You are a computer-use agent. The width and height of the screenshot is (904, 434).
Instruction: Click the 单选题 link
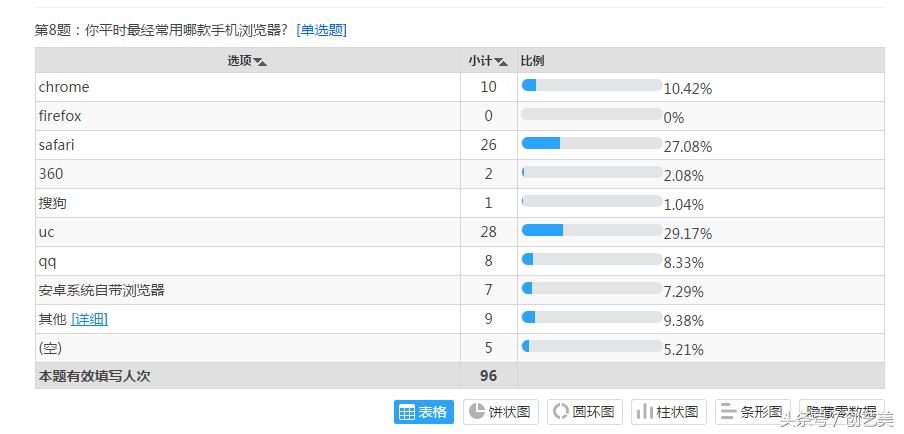[322, 31]
